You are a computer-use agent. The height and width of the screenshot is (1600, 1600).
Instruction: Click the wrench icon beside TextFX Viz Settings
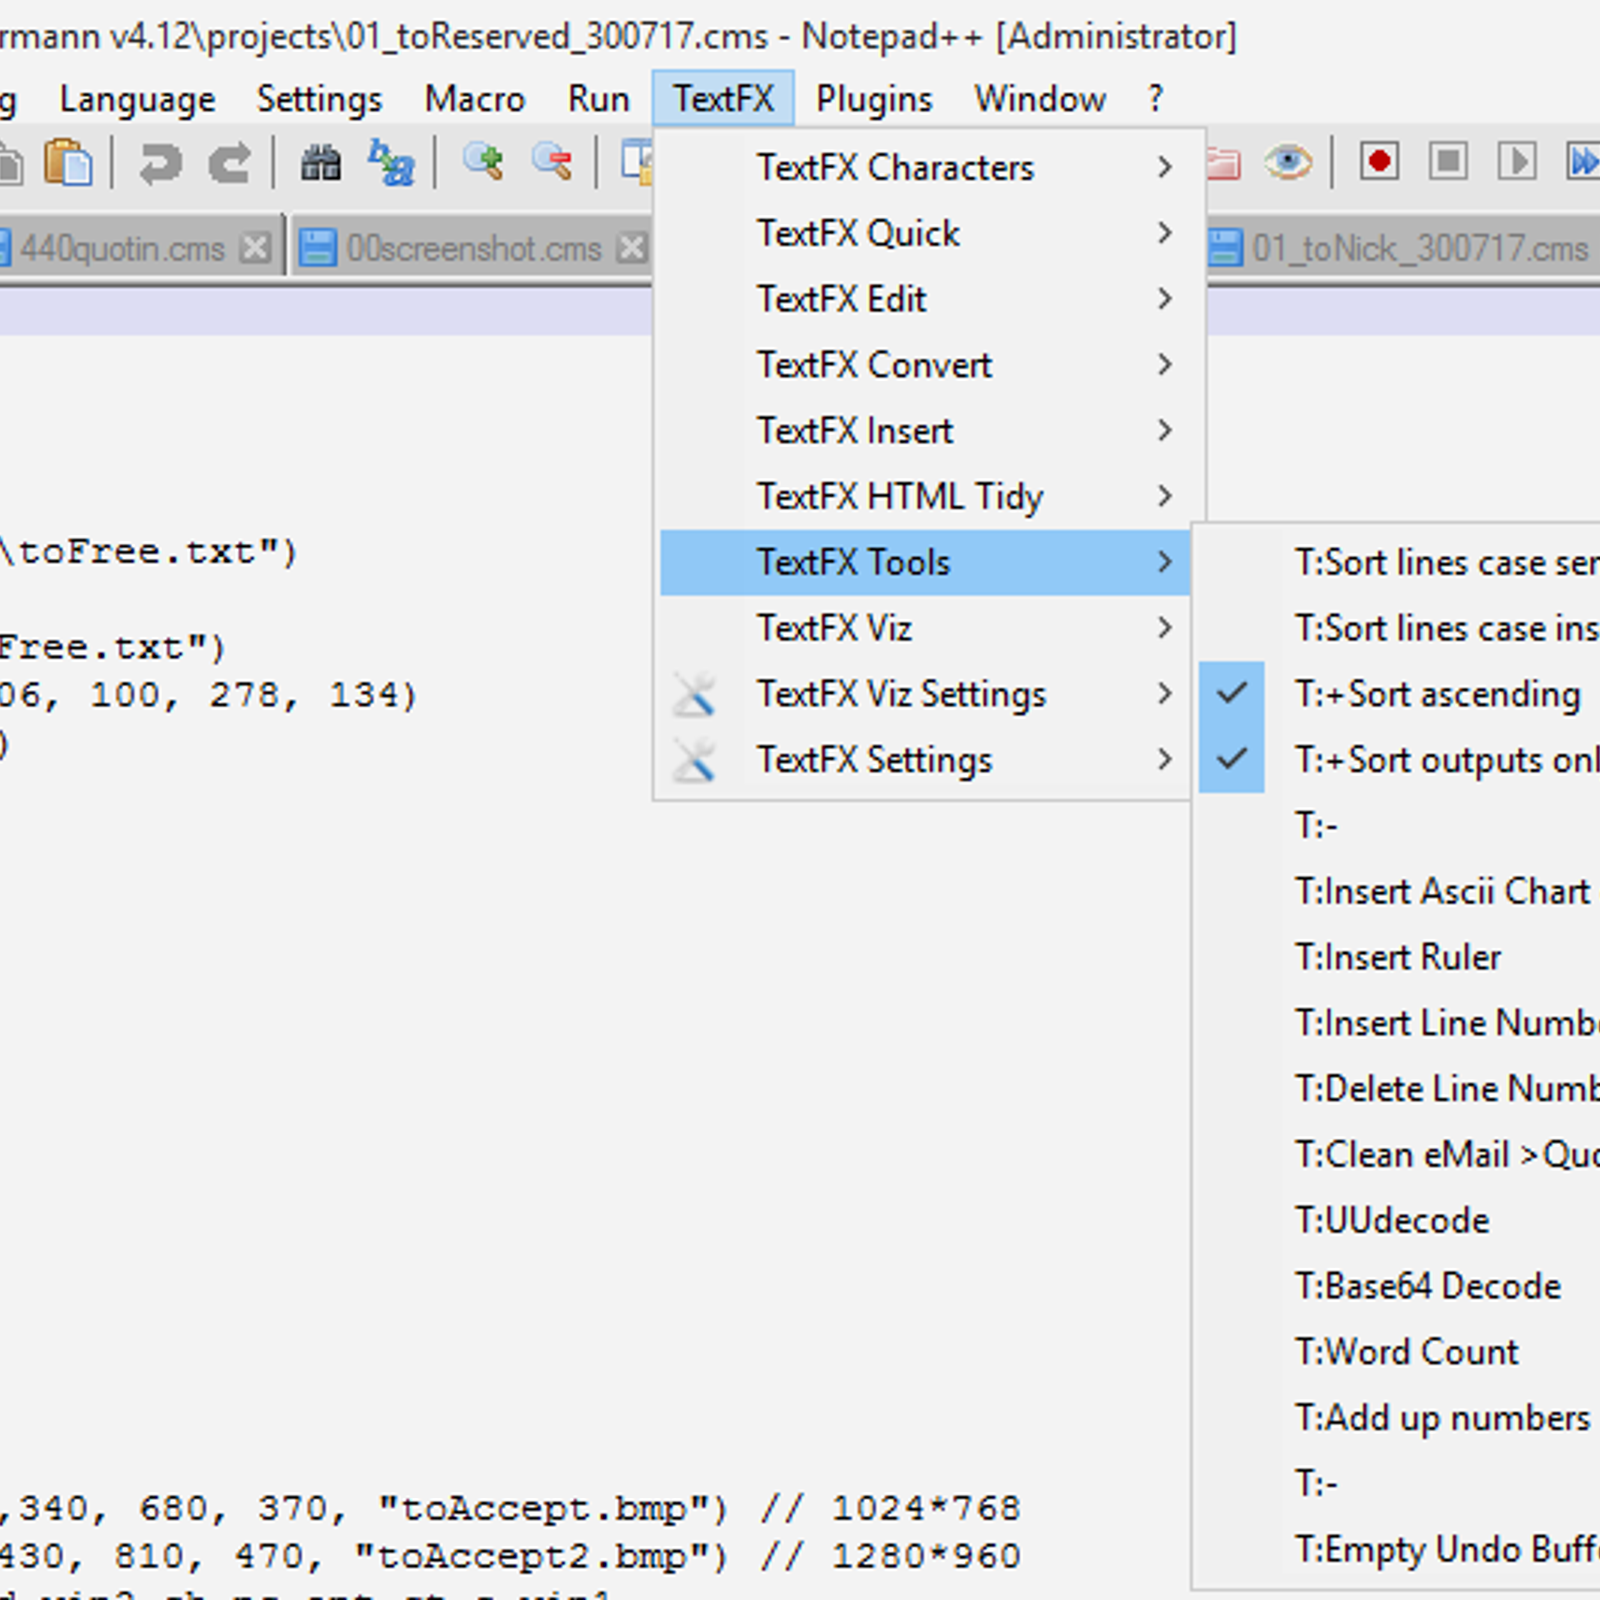click(x=694, y=694)
